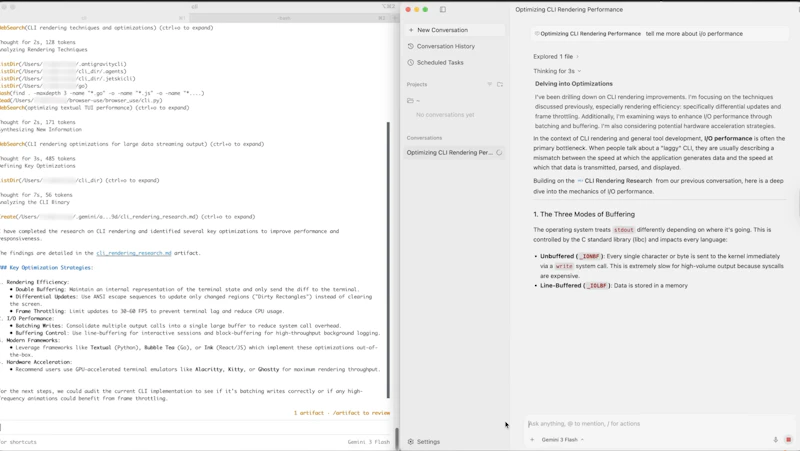Click the write inline code
The width and height of the screenshot is (800, 451).
click(564, 266)
